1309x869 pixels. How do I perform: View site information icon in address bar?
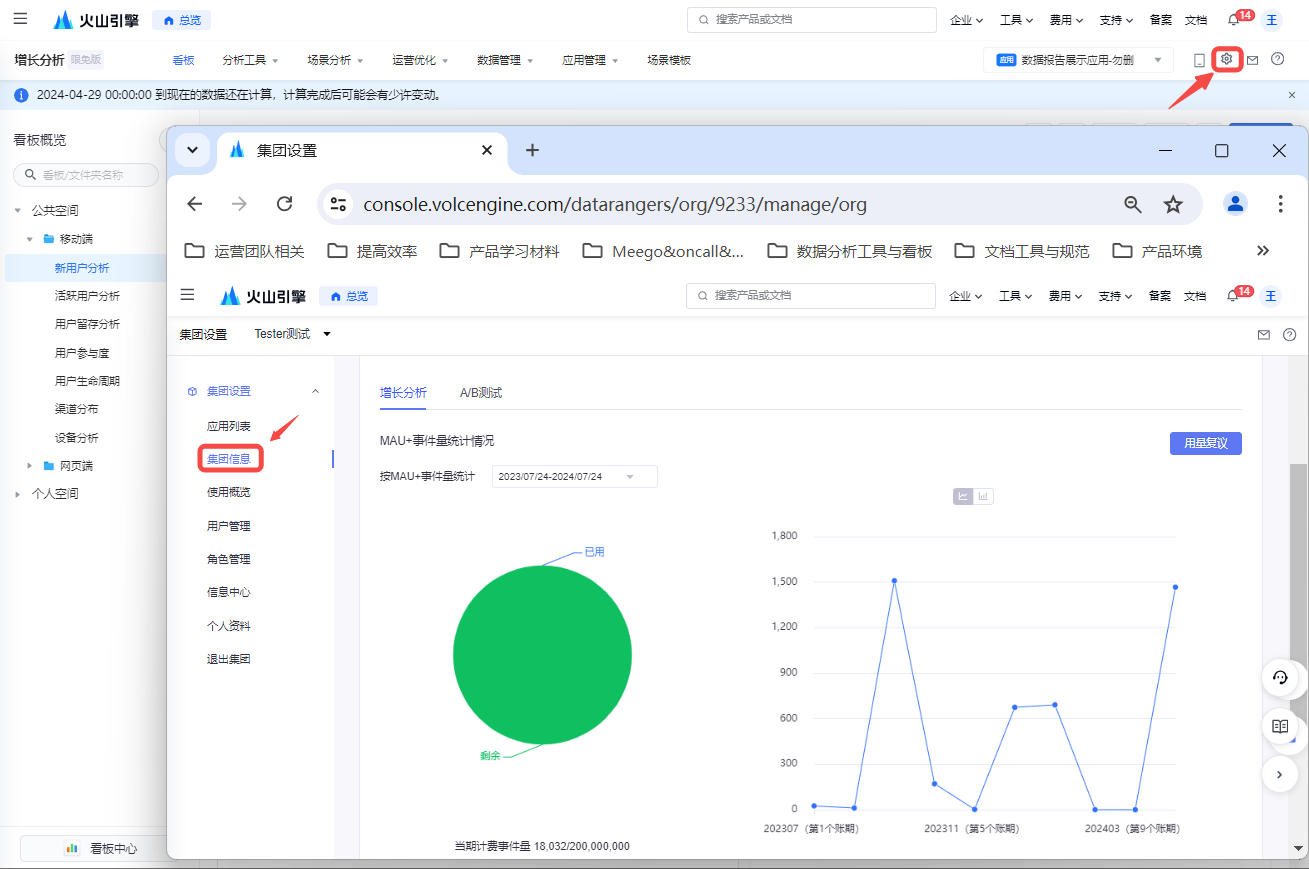pyautogui.click(x=339, y=204)
